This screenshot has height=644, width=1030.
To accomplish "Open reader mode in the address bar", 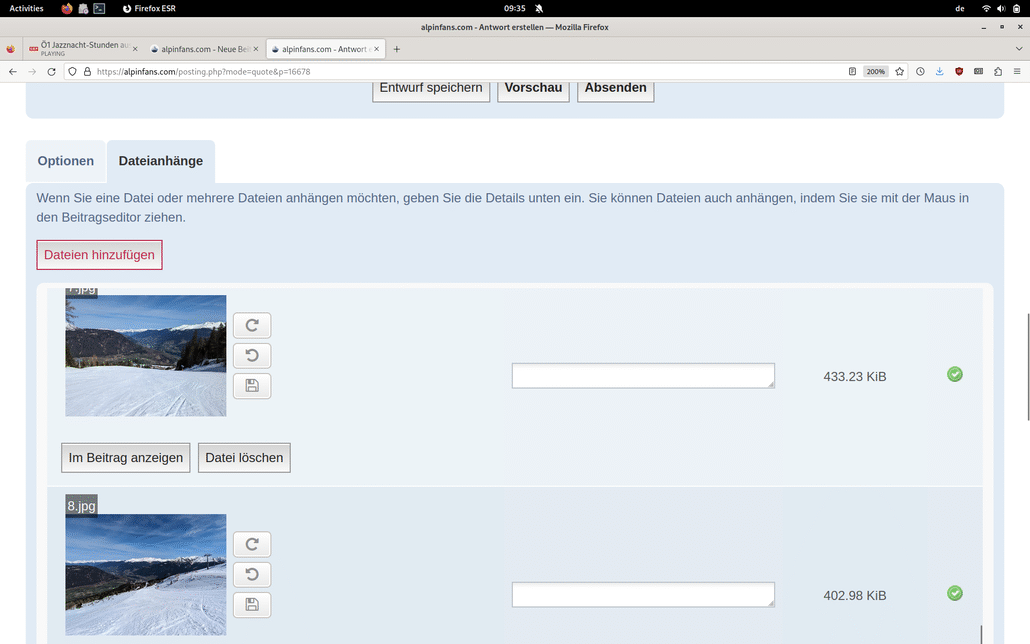I will [x=853, y=71].
